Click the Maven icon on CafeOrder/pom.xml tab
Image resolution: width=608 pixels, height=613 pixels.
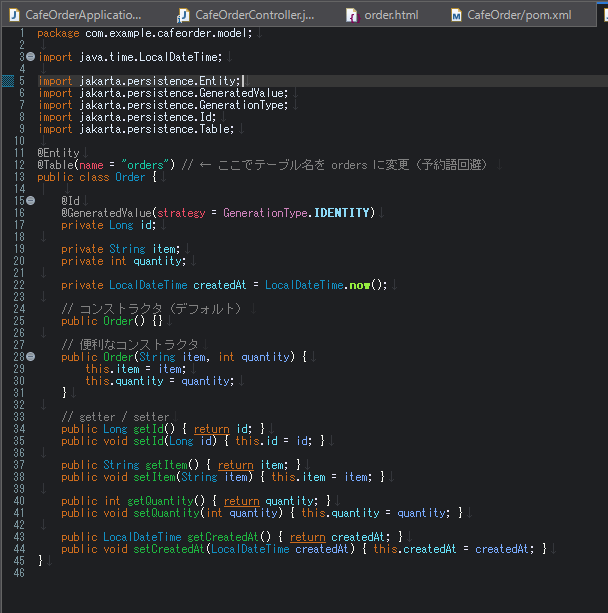tap(456, 15)
